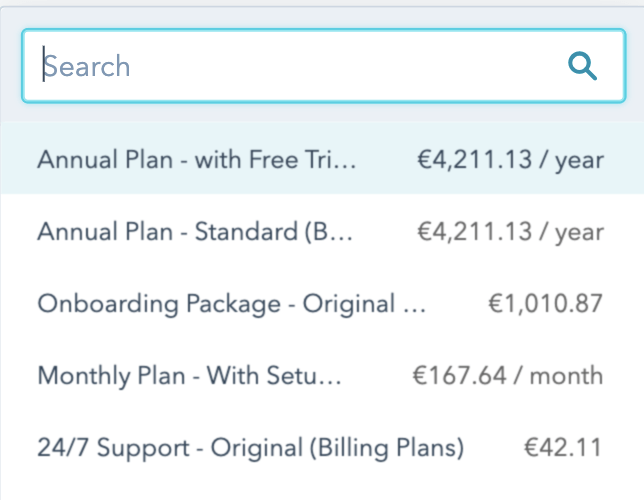Click the Annual Plan - Standard row's price
The width and height of the screenshot is (644, 500).
click(510, 232)
